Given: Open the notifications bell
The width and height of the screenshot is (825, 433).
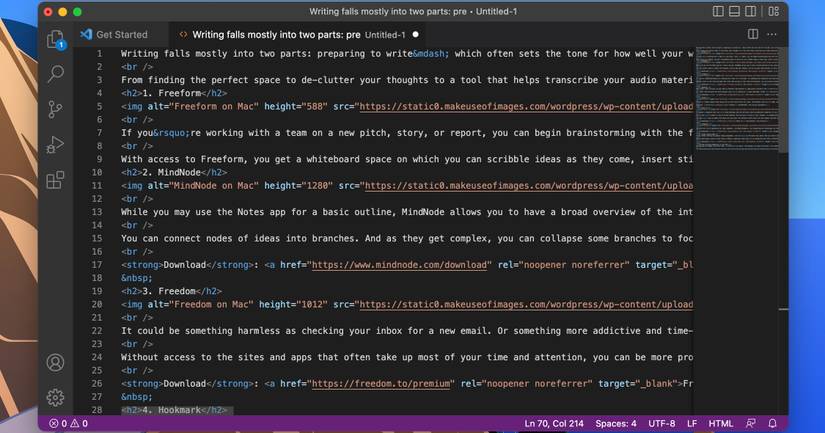Looking at the screenshot, I should 772,423.
